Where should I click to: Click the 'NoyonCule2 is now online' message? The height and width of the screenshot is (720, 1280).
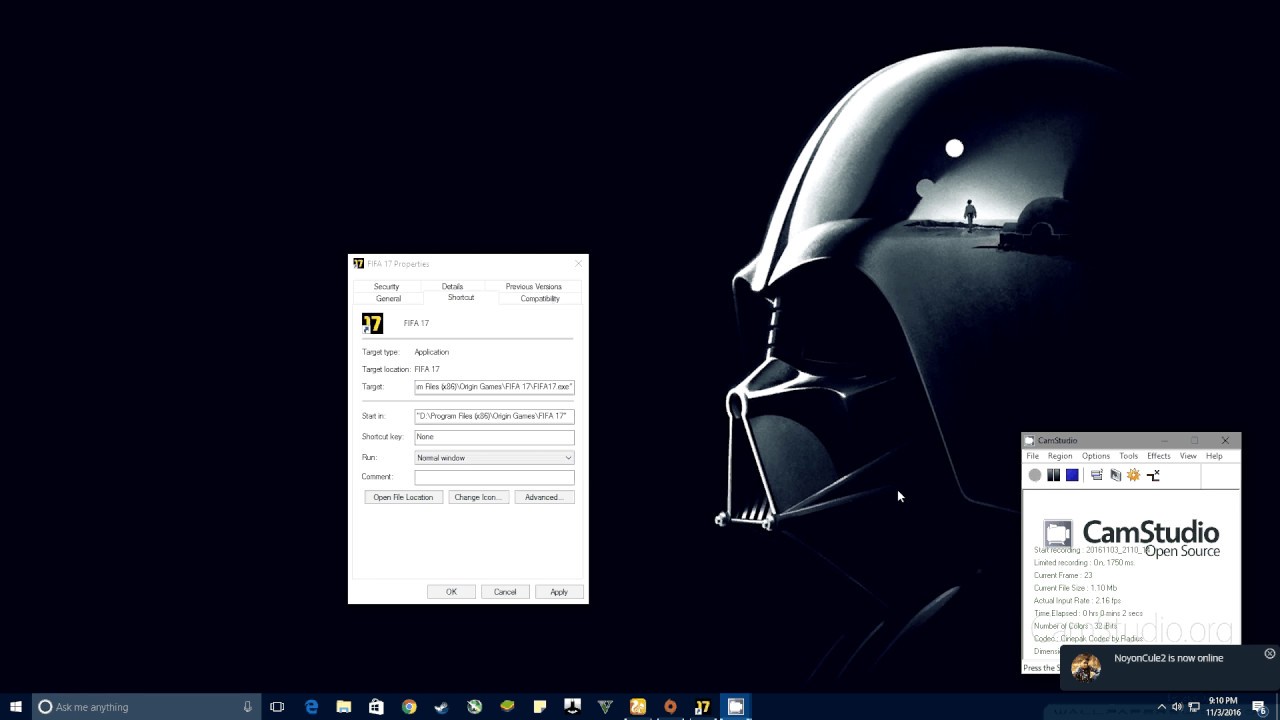point(1168,658)
